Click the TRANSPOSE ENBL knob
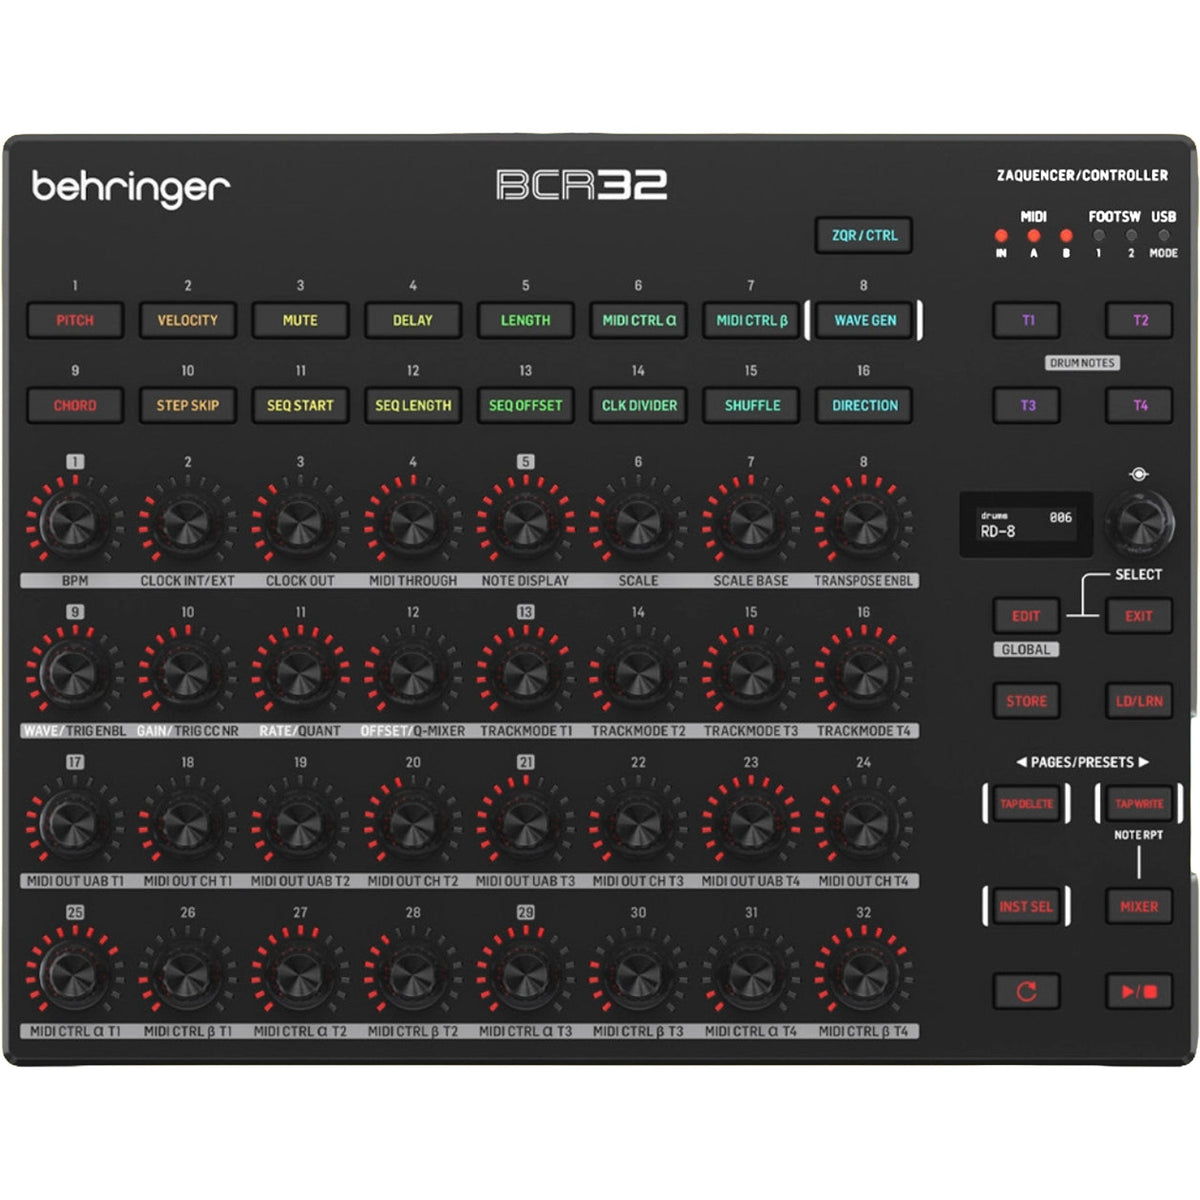The height and width of the screenshot is (1200, 1200). coord(863,522)
